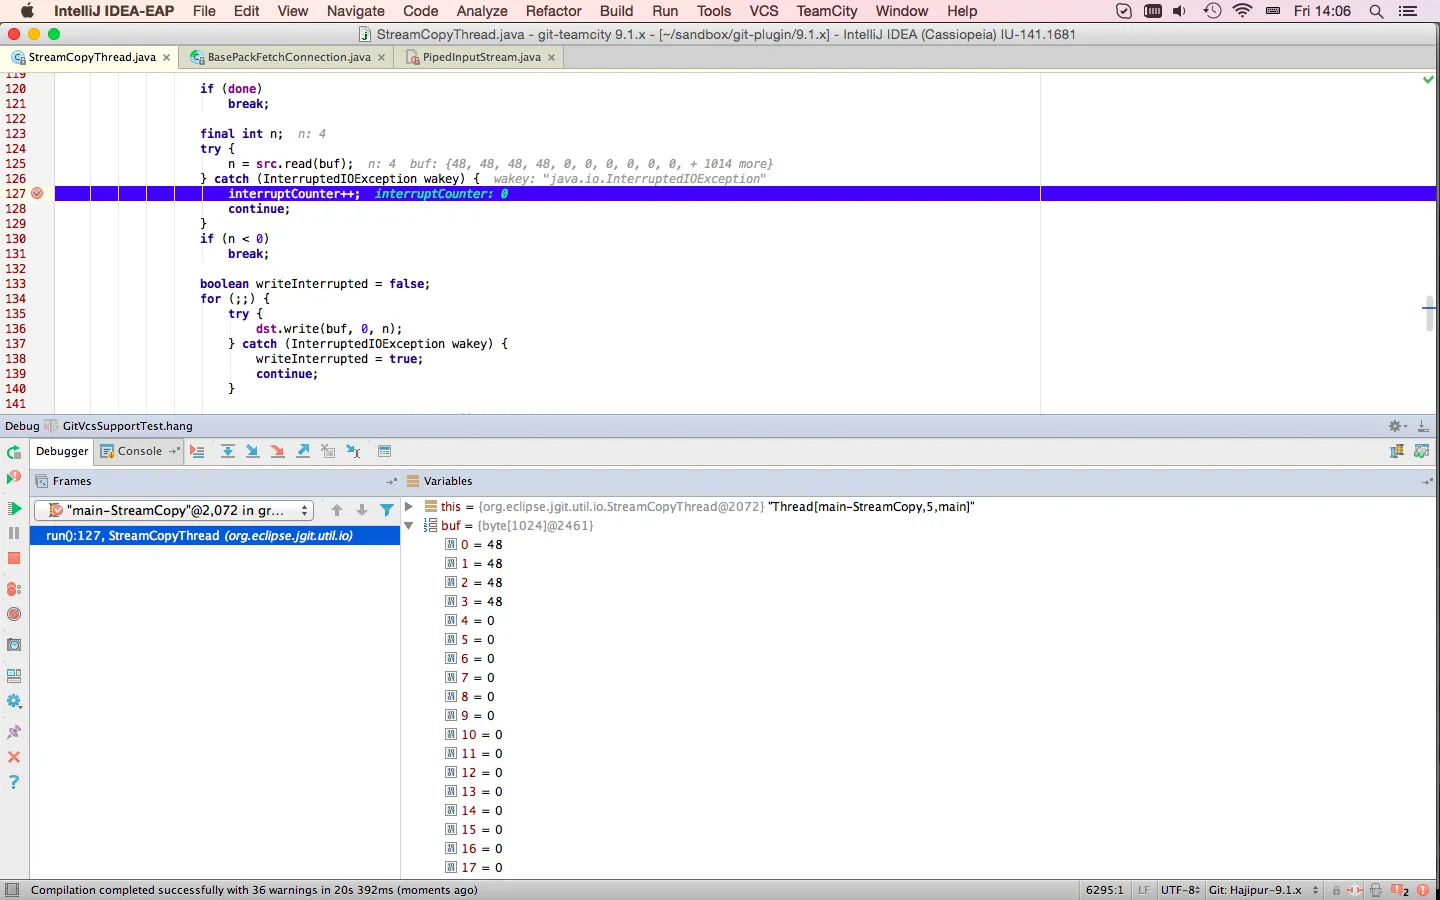Open View Breakpoints from debug sidebar
The image size is (1440, 900).
point(14,589)
